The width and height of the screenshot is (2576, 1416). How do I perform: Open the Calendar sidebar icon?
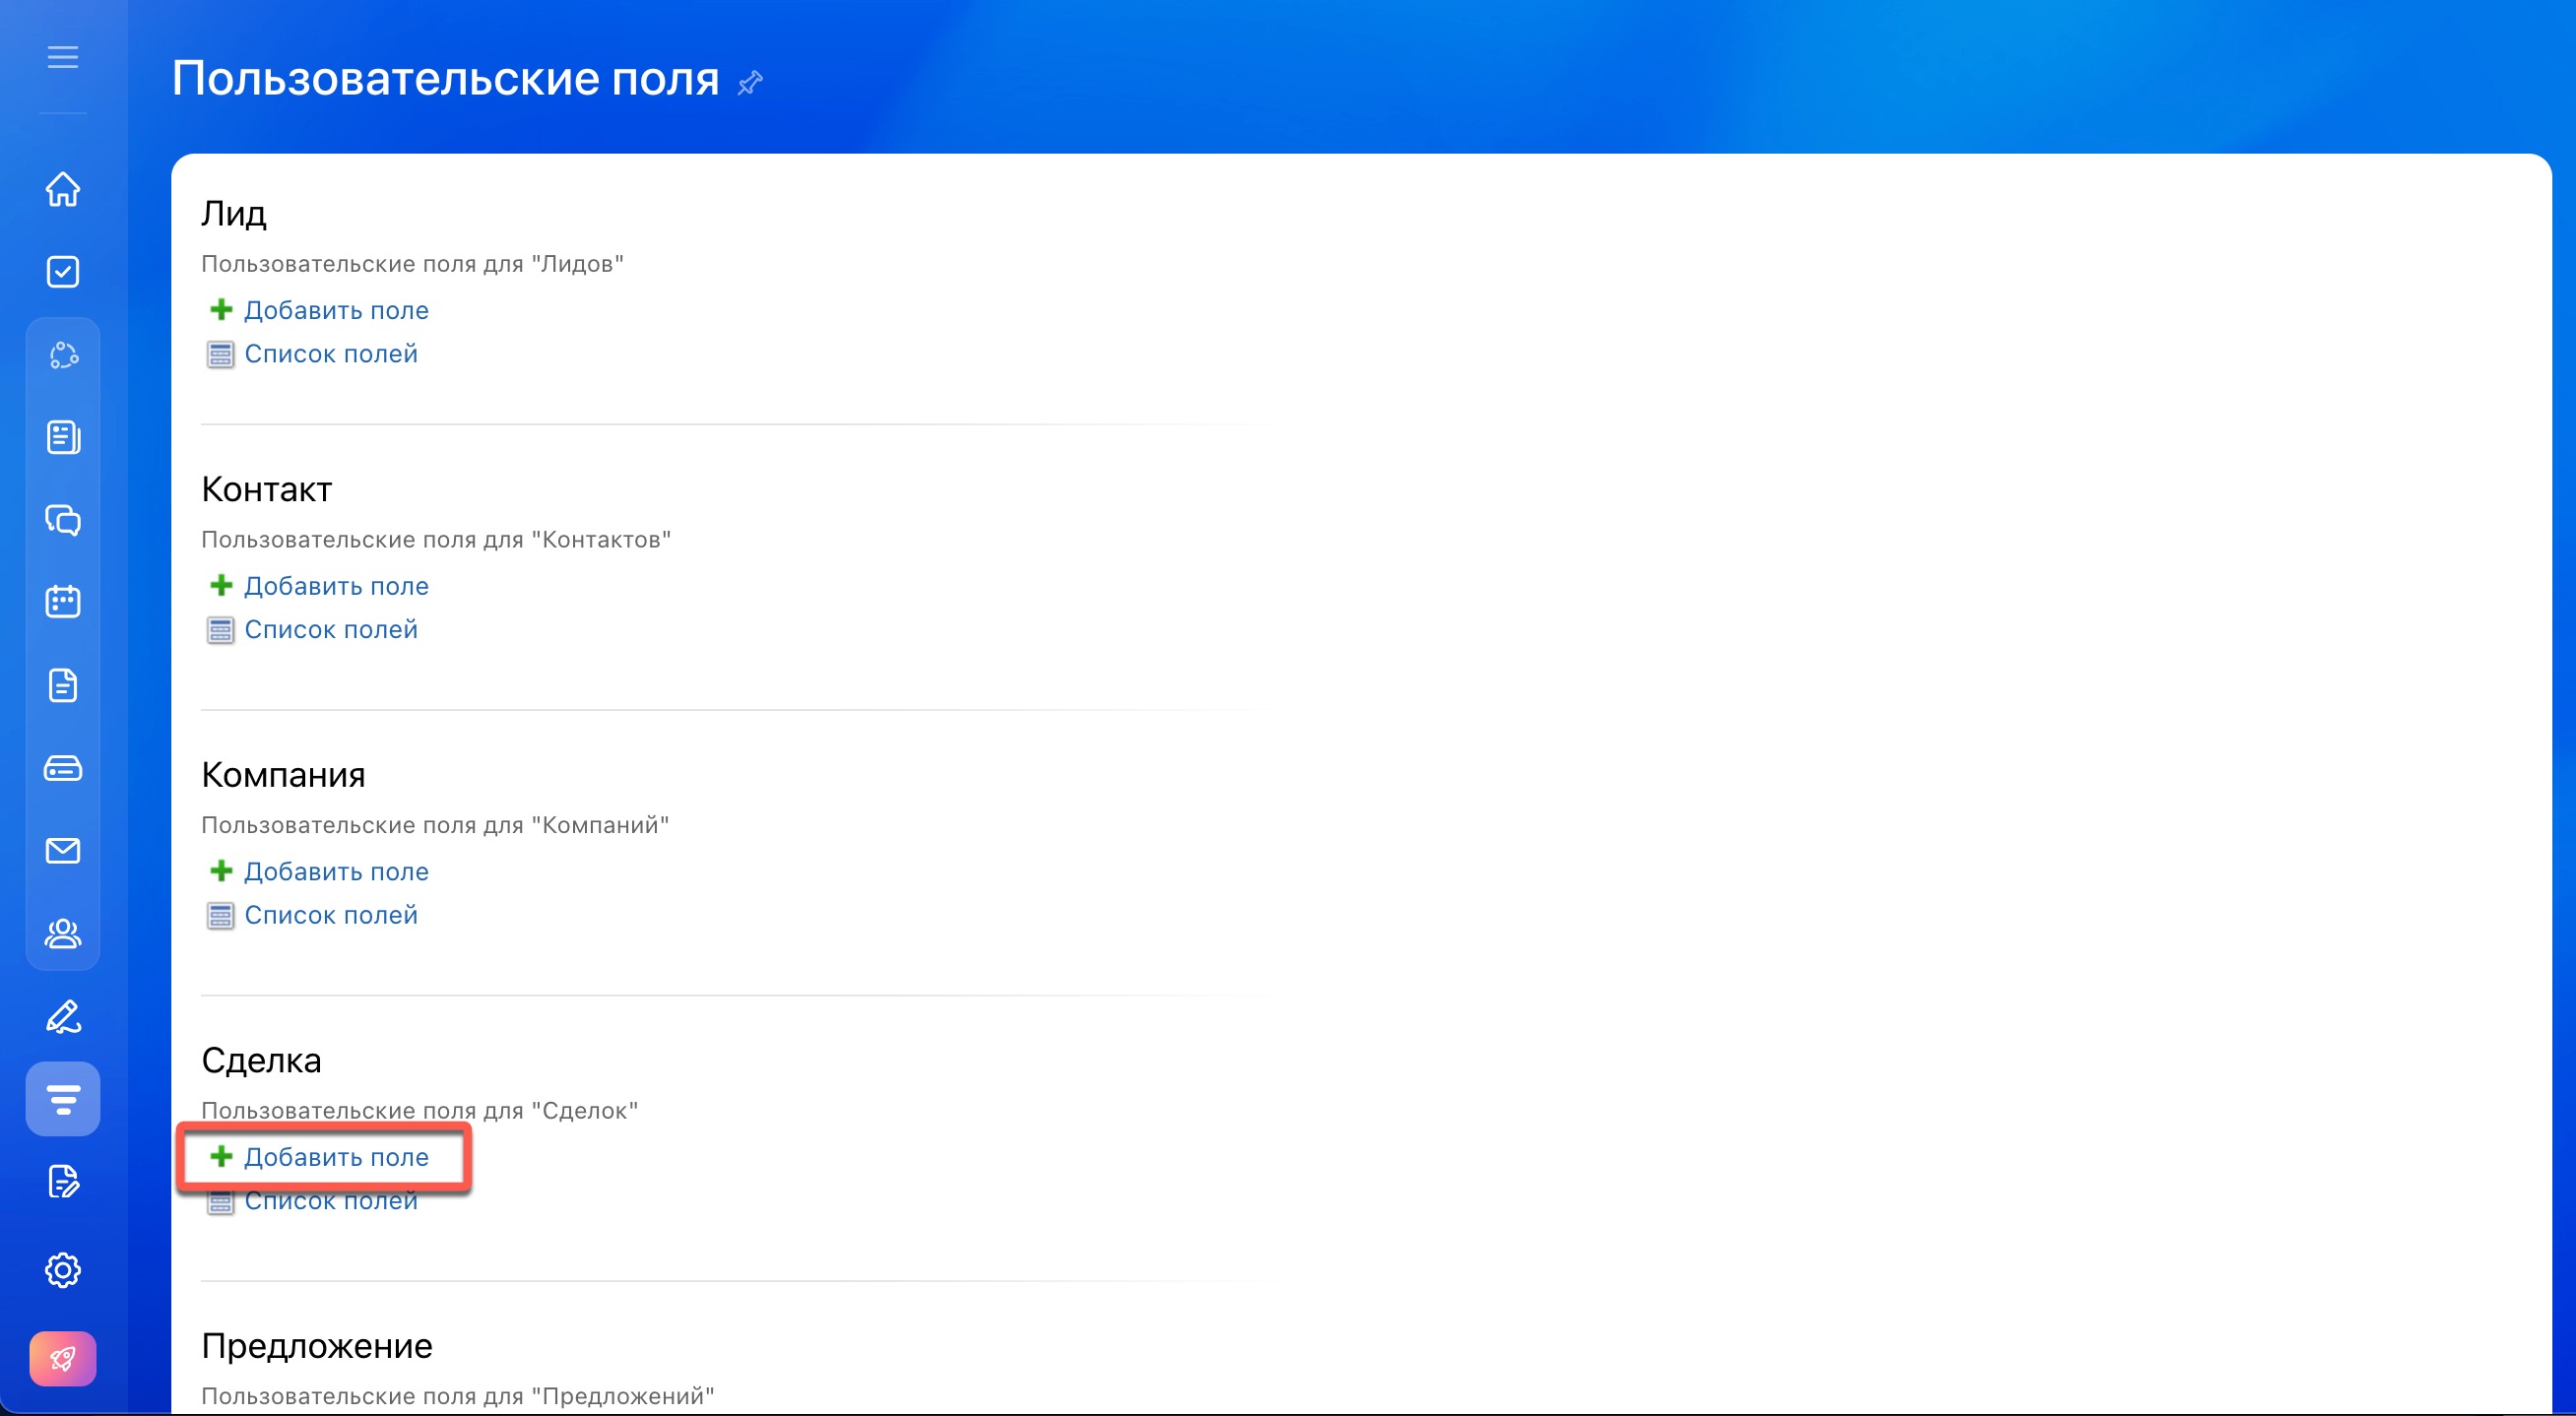(x=63, y=602)
